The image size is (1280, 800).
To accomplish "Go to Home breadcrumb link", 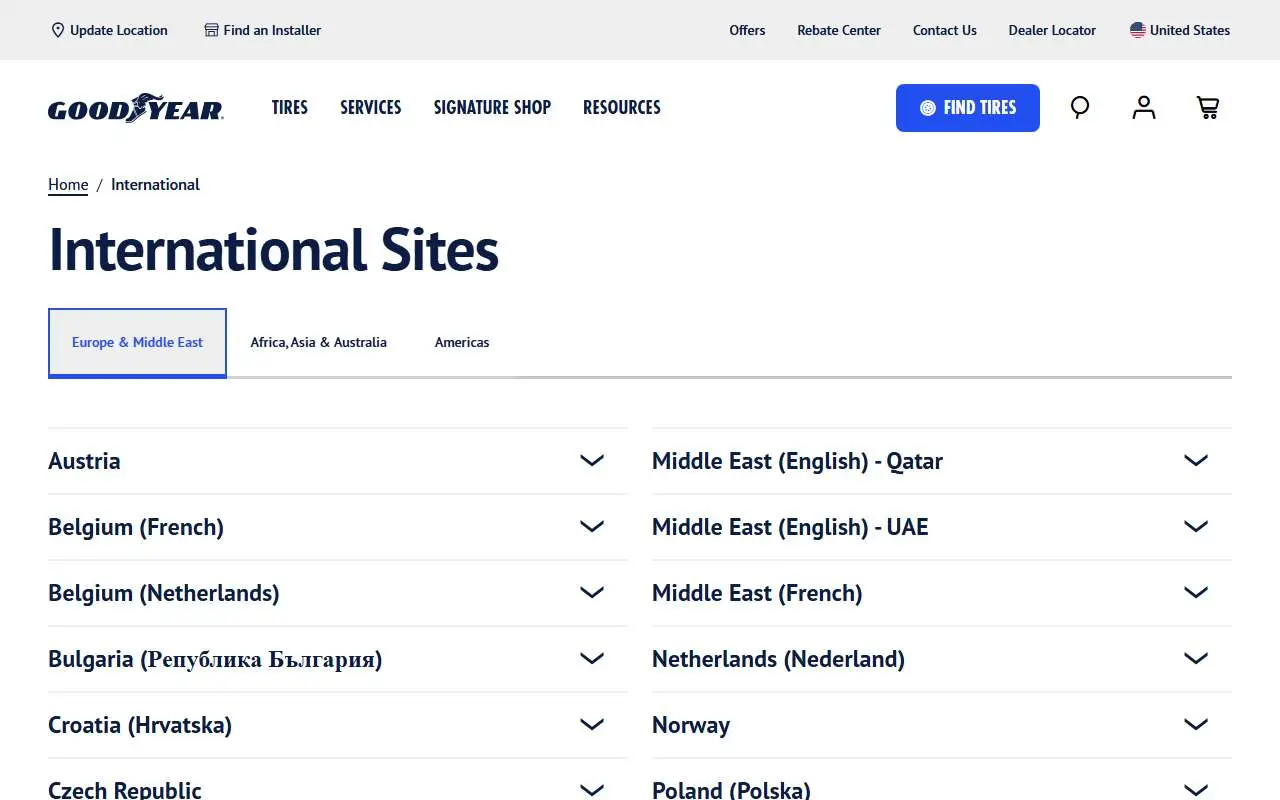I will pyautogui.click(x=68, y=185).
